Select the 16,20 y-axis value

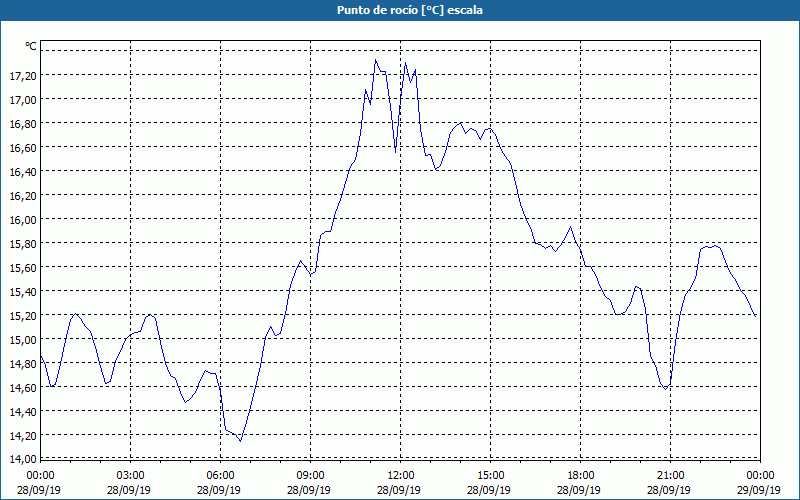(23, 195)
